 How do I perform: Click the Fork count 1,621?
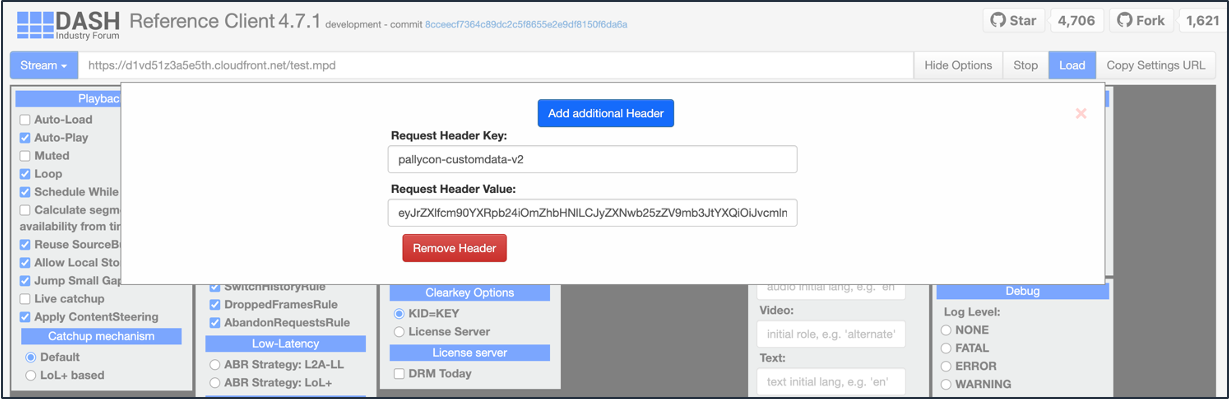pos(1201,21)
